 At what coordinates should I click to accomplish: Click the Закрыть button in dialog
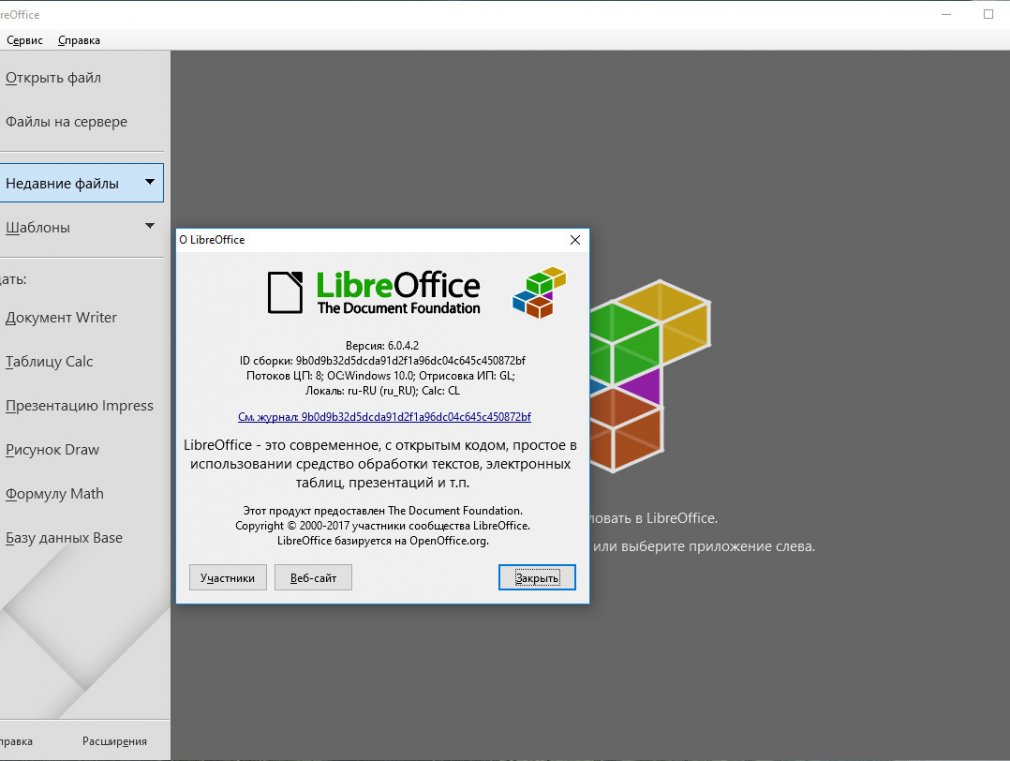(x=537, y=577)
